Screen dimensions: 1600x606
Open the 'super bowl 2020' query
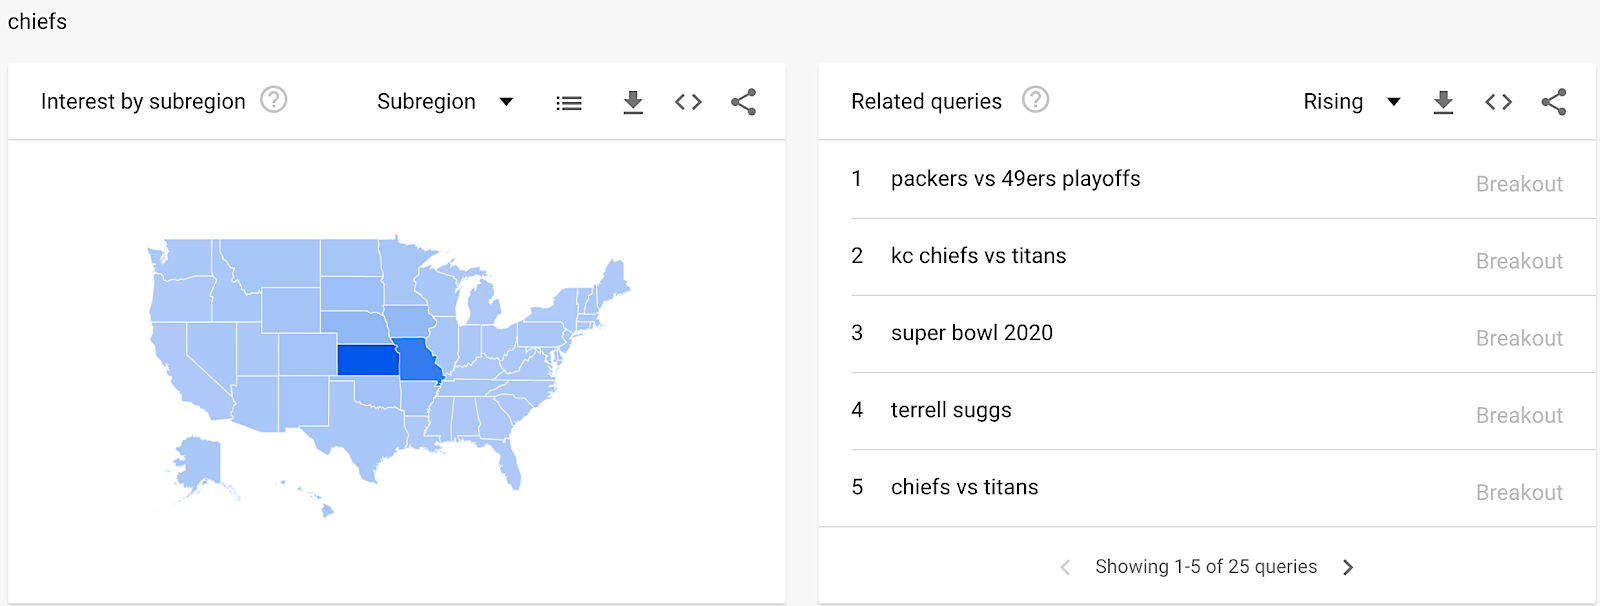[971, 333]
